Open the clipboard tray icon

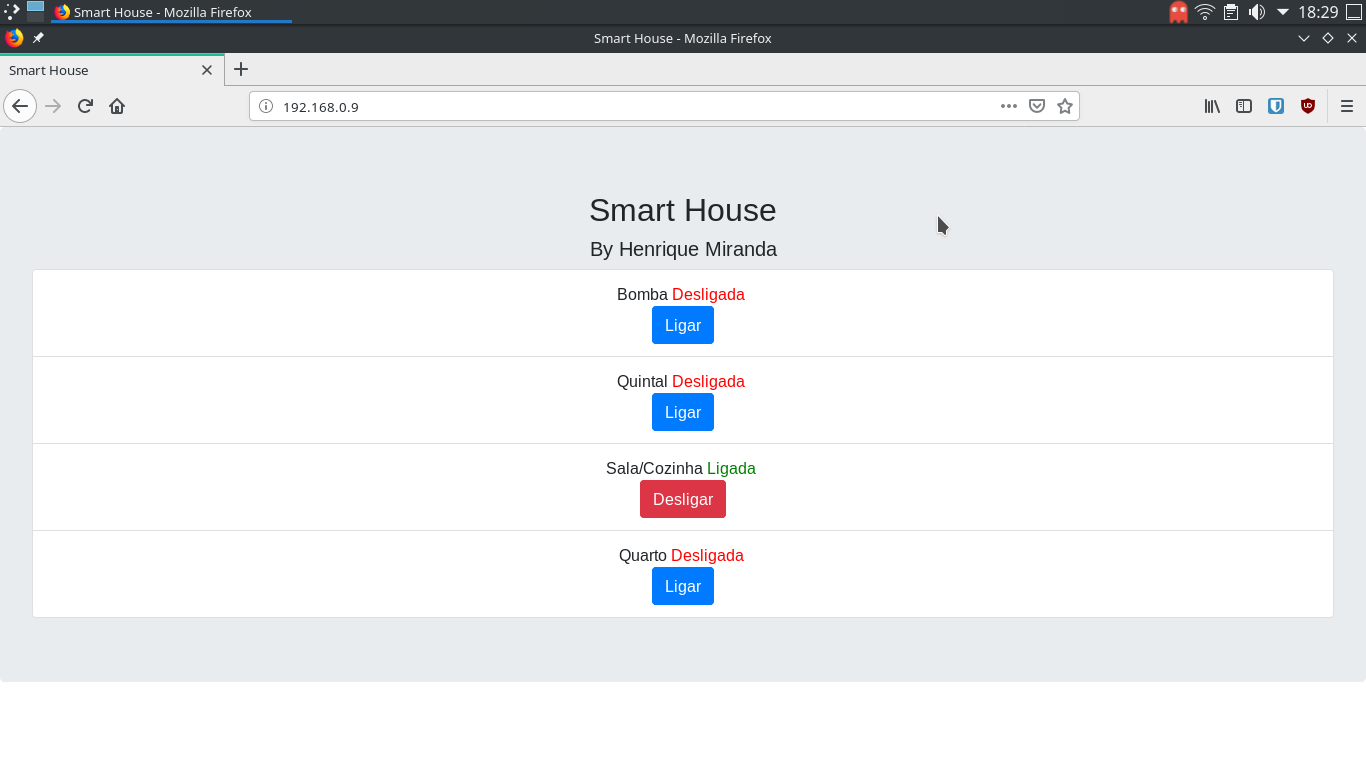click(x=1231, y=12)
